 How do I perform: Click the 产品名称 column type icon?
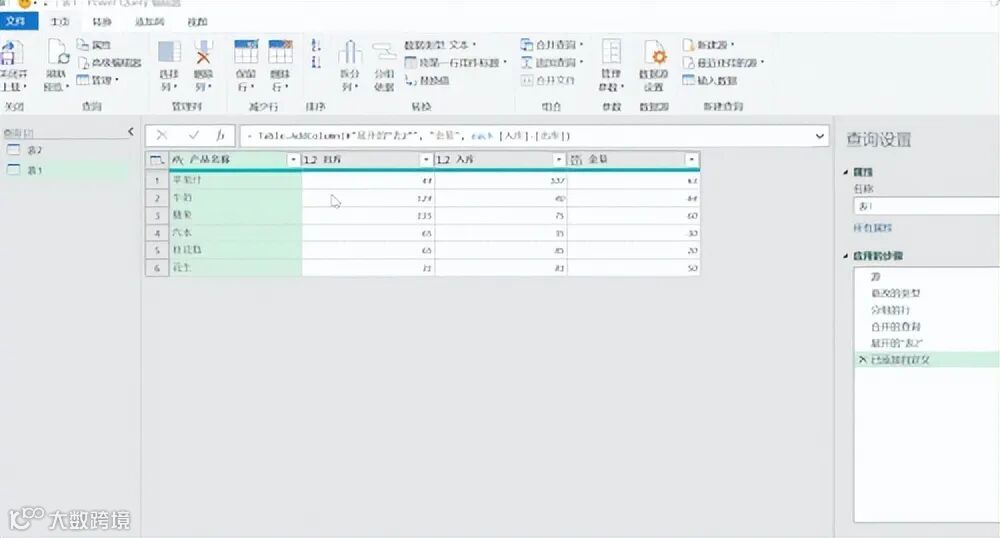pyautogui.click(x=178, y=160)
